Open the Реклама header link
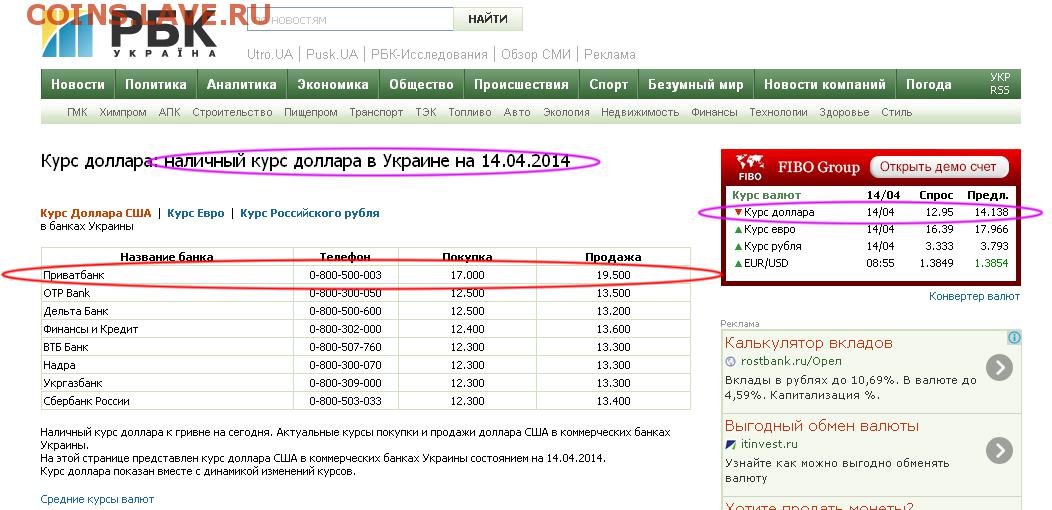1052x510 pixels. (609, 54)
